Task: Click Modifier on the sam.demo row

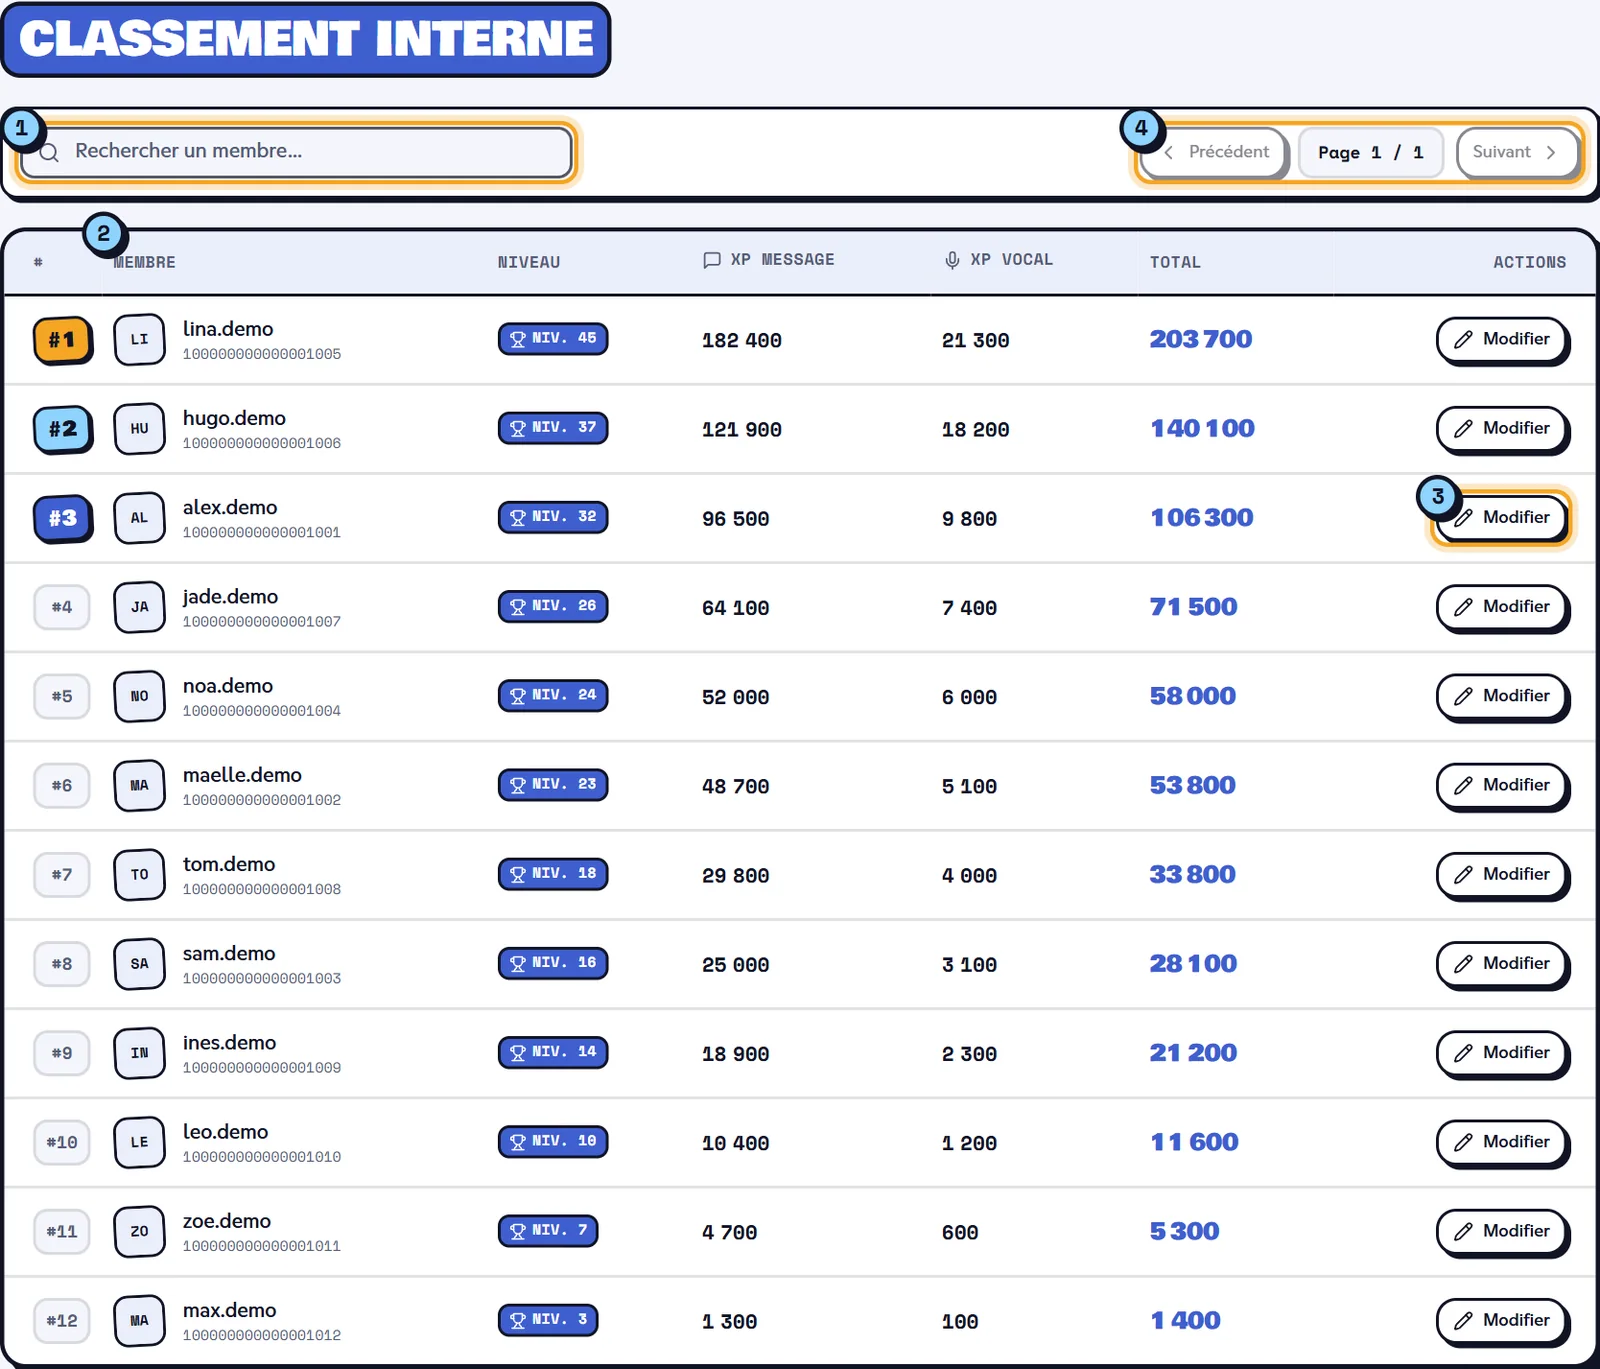Action: (x=1502, y=964)
